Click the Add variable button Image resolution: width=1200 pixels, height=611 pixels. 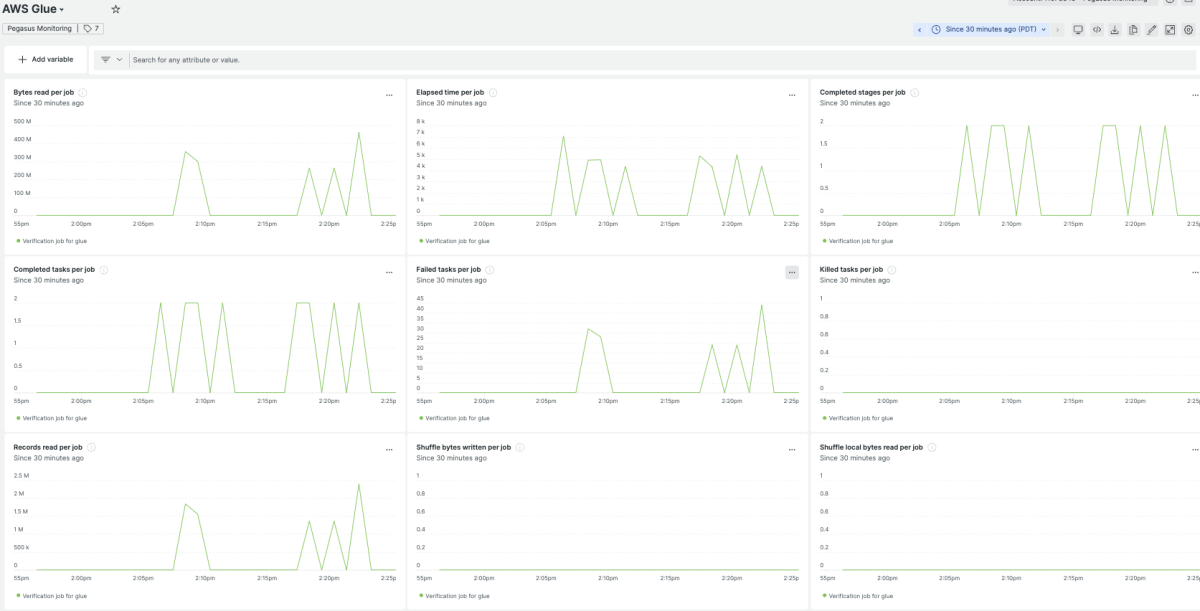coord(45,60)
